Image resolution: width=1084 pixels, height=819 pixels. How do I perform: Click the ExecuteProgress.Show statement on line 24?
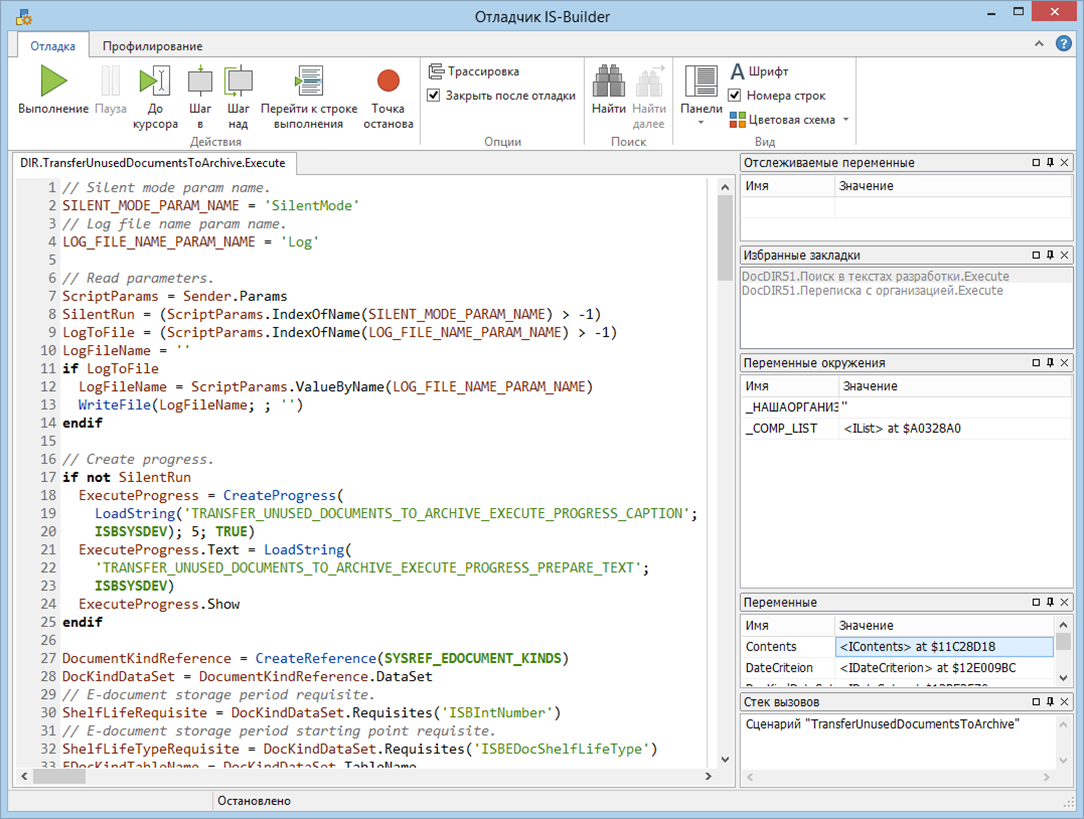tap(159, 604)
